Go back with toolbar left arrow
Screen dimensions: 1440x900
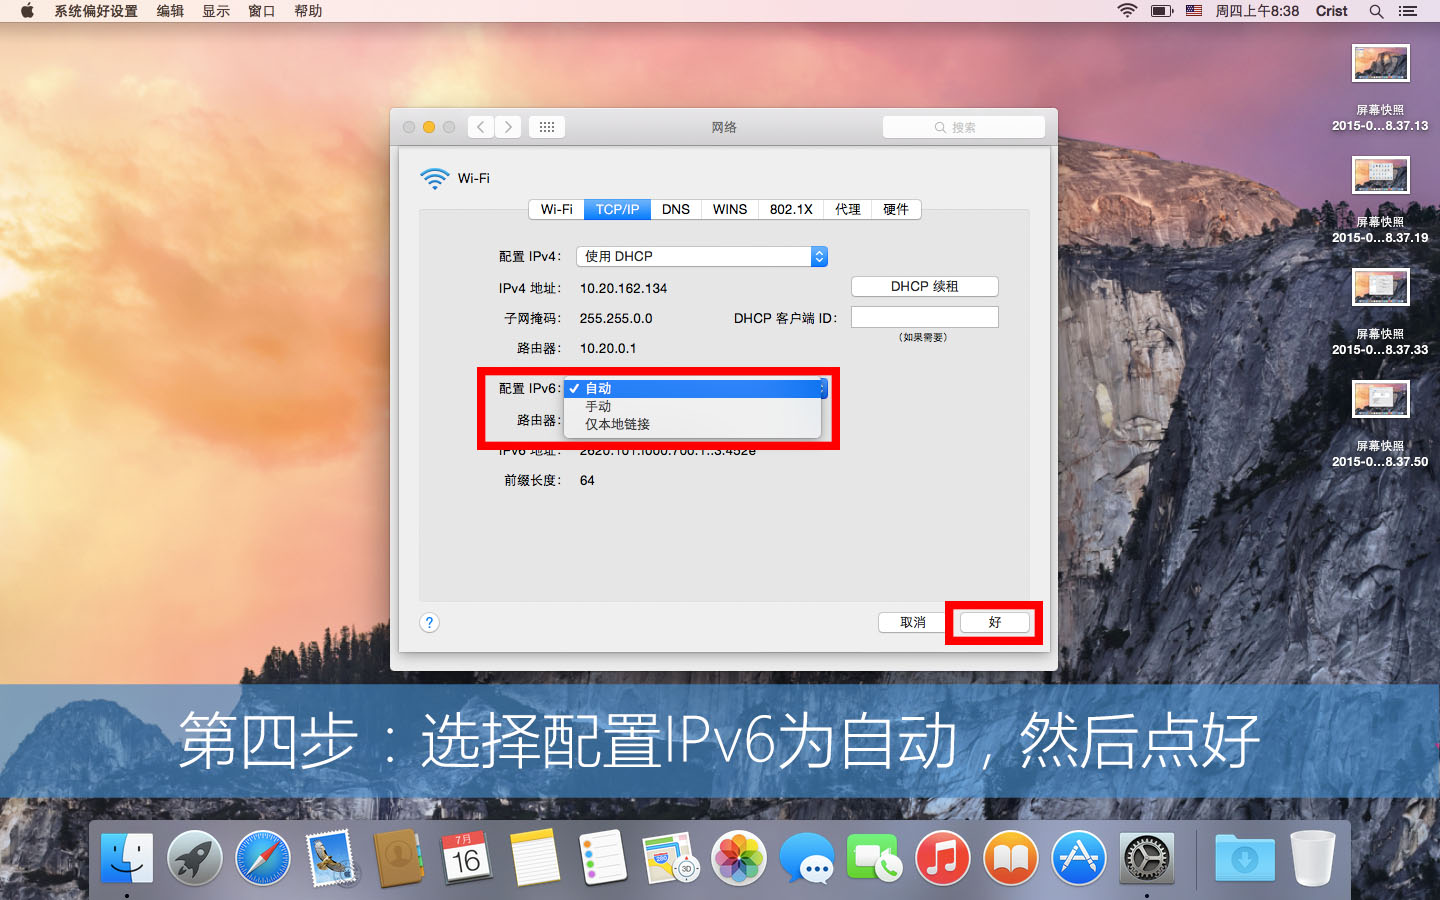481,127
